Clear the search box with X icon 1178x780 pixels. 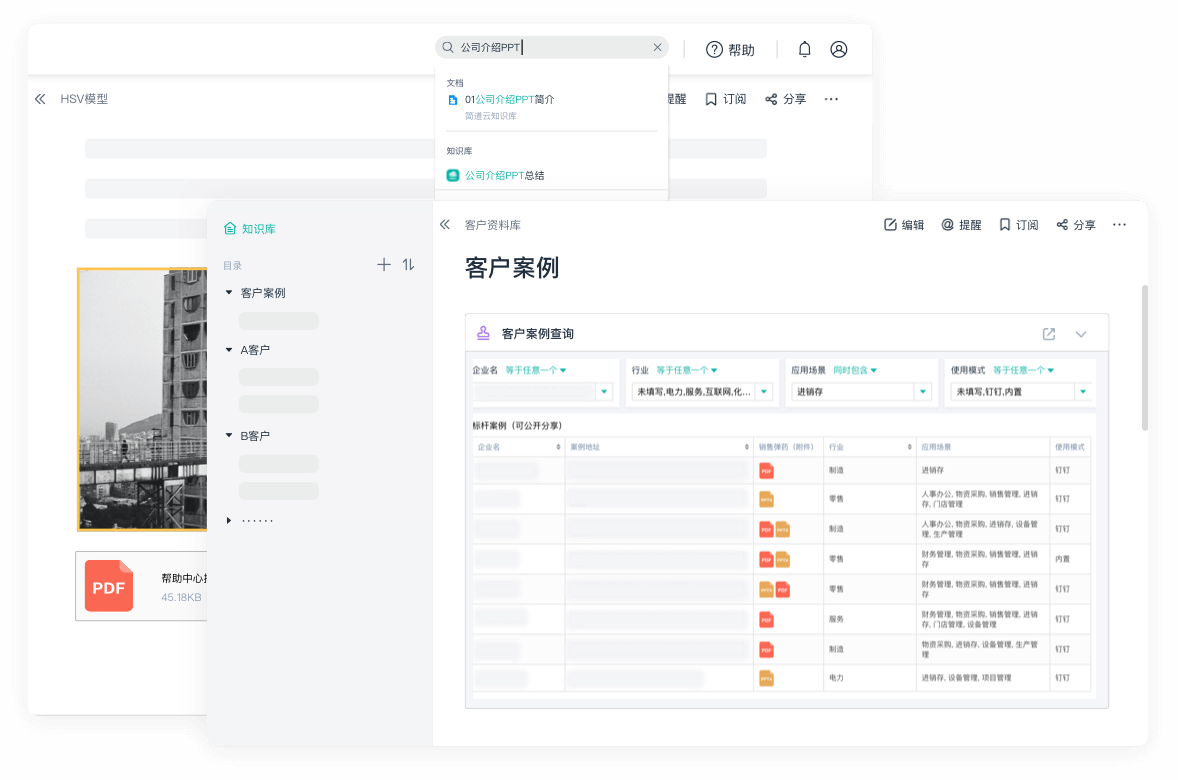tap(657, 47)
